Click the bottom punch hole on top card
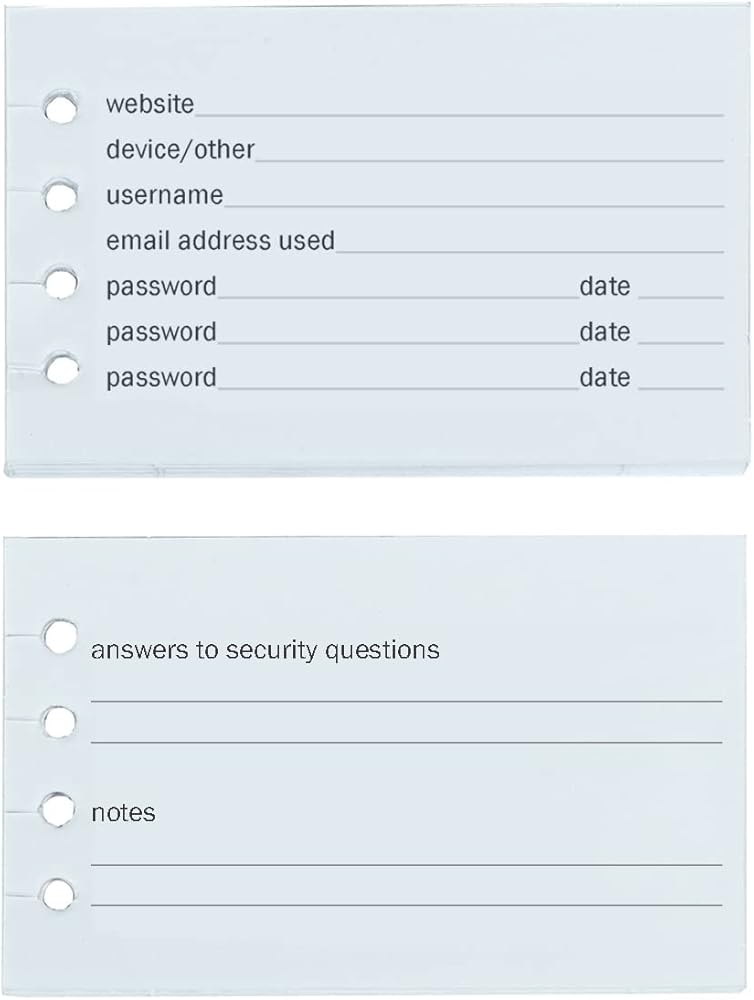The image size is (754, 1000). tap(62, 370)
